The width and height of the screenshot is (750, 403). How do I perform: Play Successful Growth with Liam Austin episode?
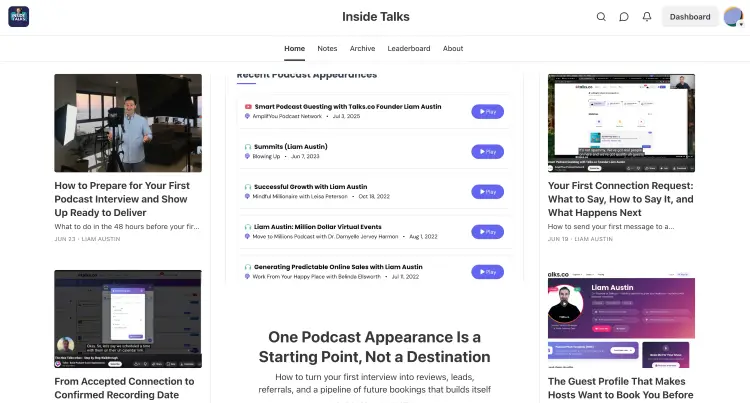pyautogui.click(x=487, y=192)
